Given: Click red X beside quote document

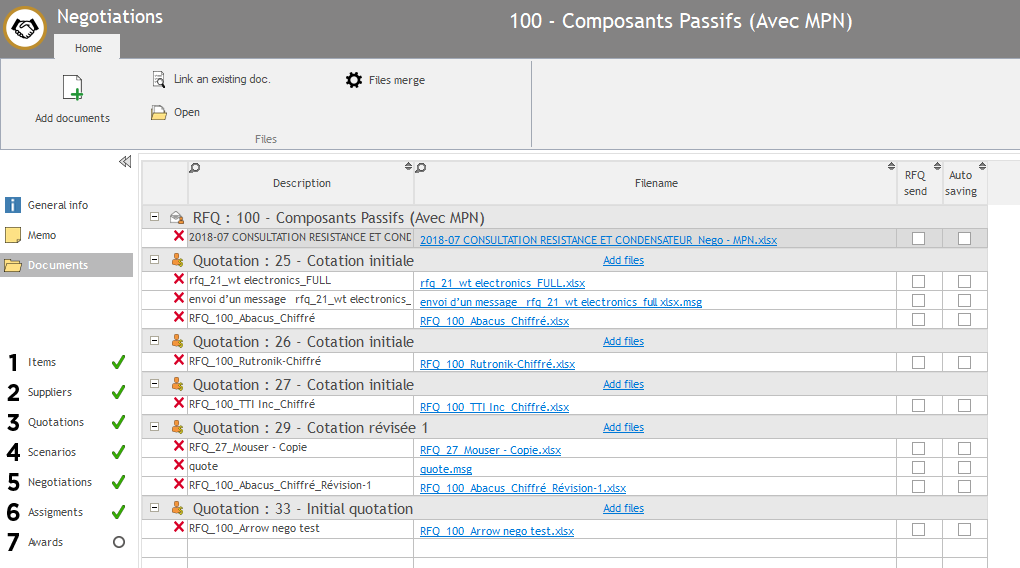Looking at the screenshot, I should tap(179, 465).
